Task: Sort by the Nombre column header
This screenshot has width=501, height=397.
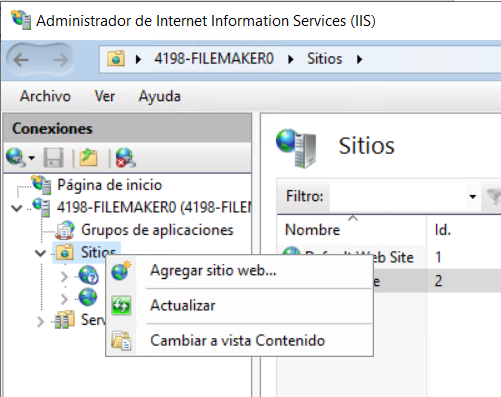Action: 352,230
